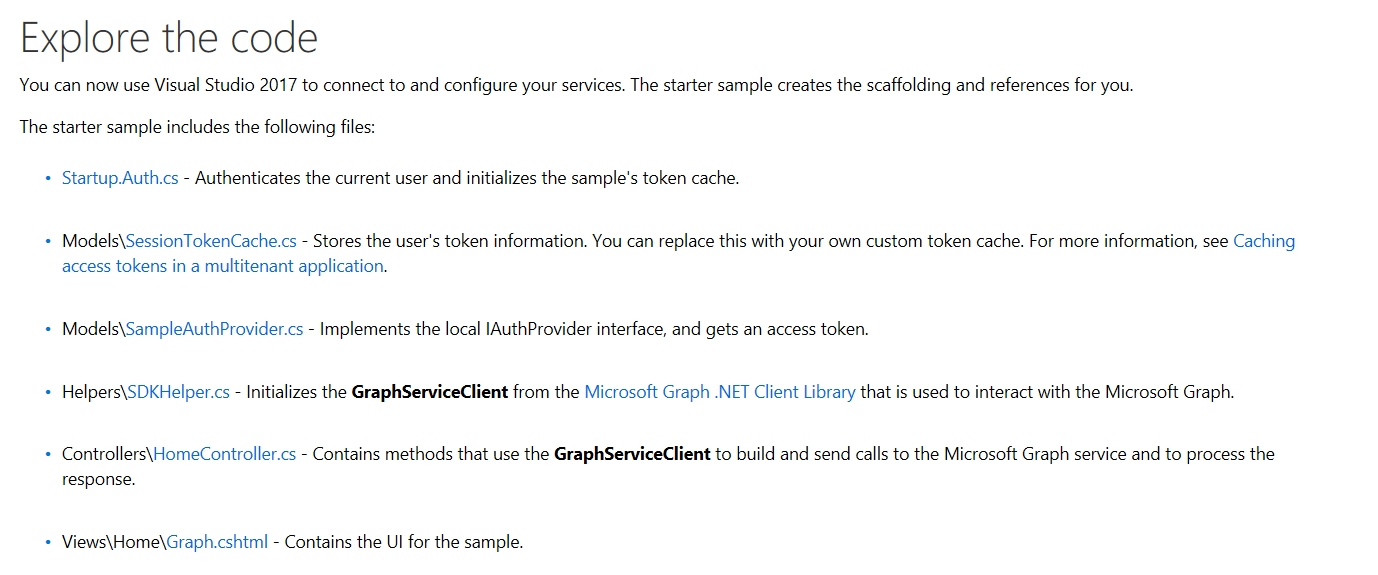Viewport: 1378px width, 575px height.
Task: Click bold GraphServiceClient in the HomeController bullet
Action: (632, 454)
